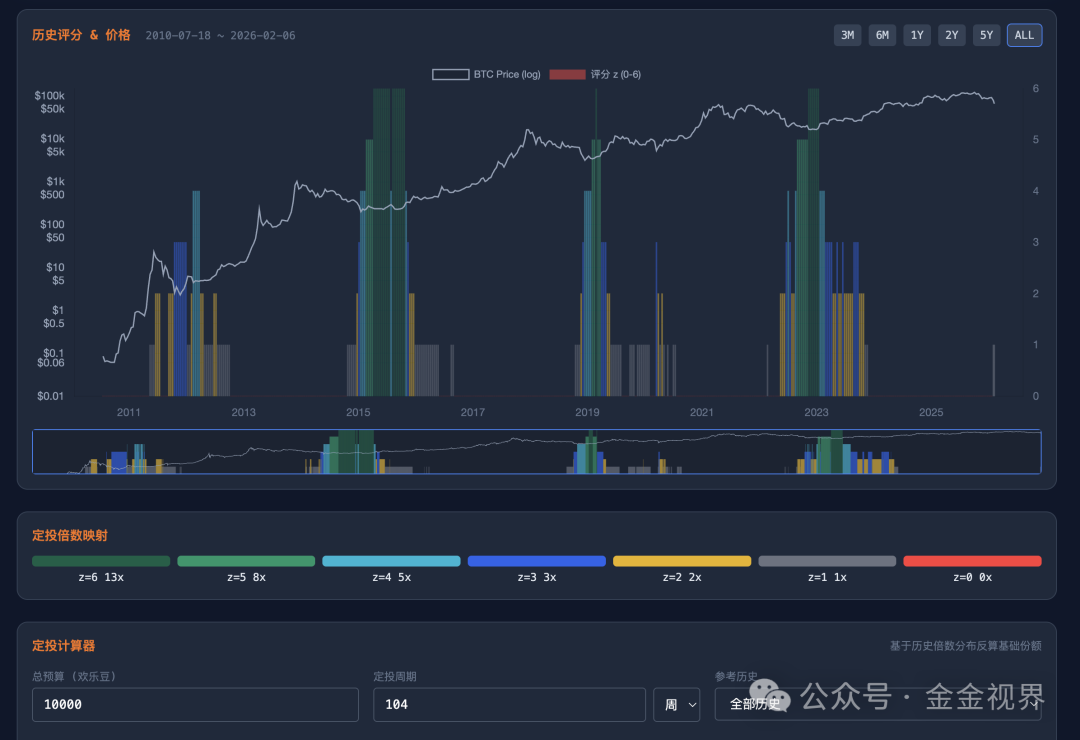This screenshot has height=740, width=1080.
Task: Choose the 1Y time range
Action: (916, 35)
